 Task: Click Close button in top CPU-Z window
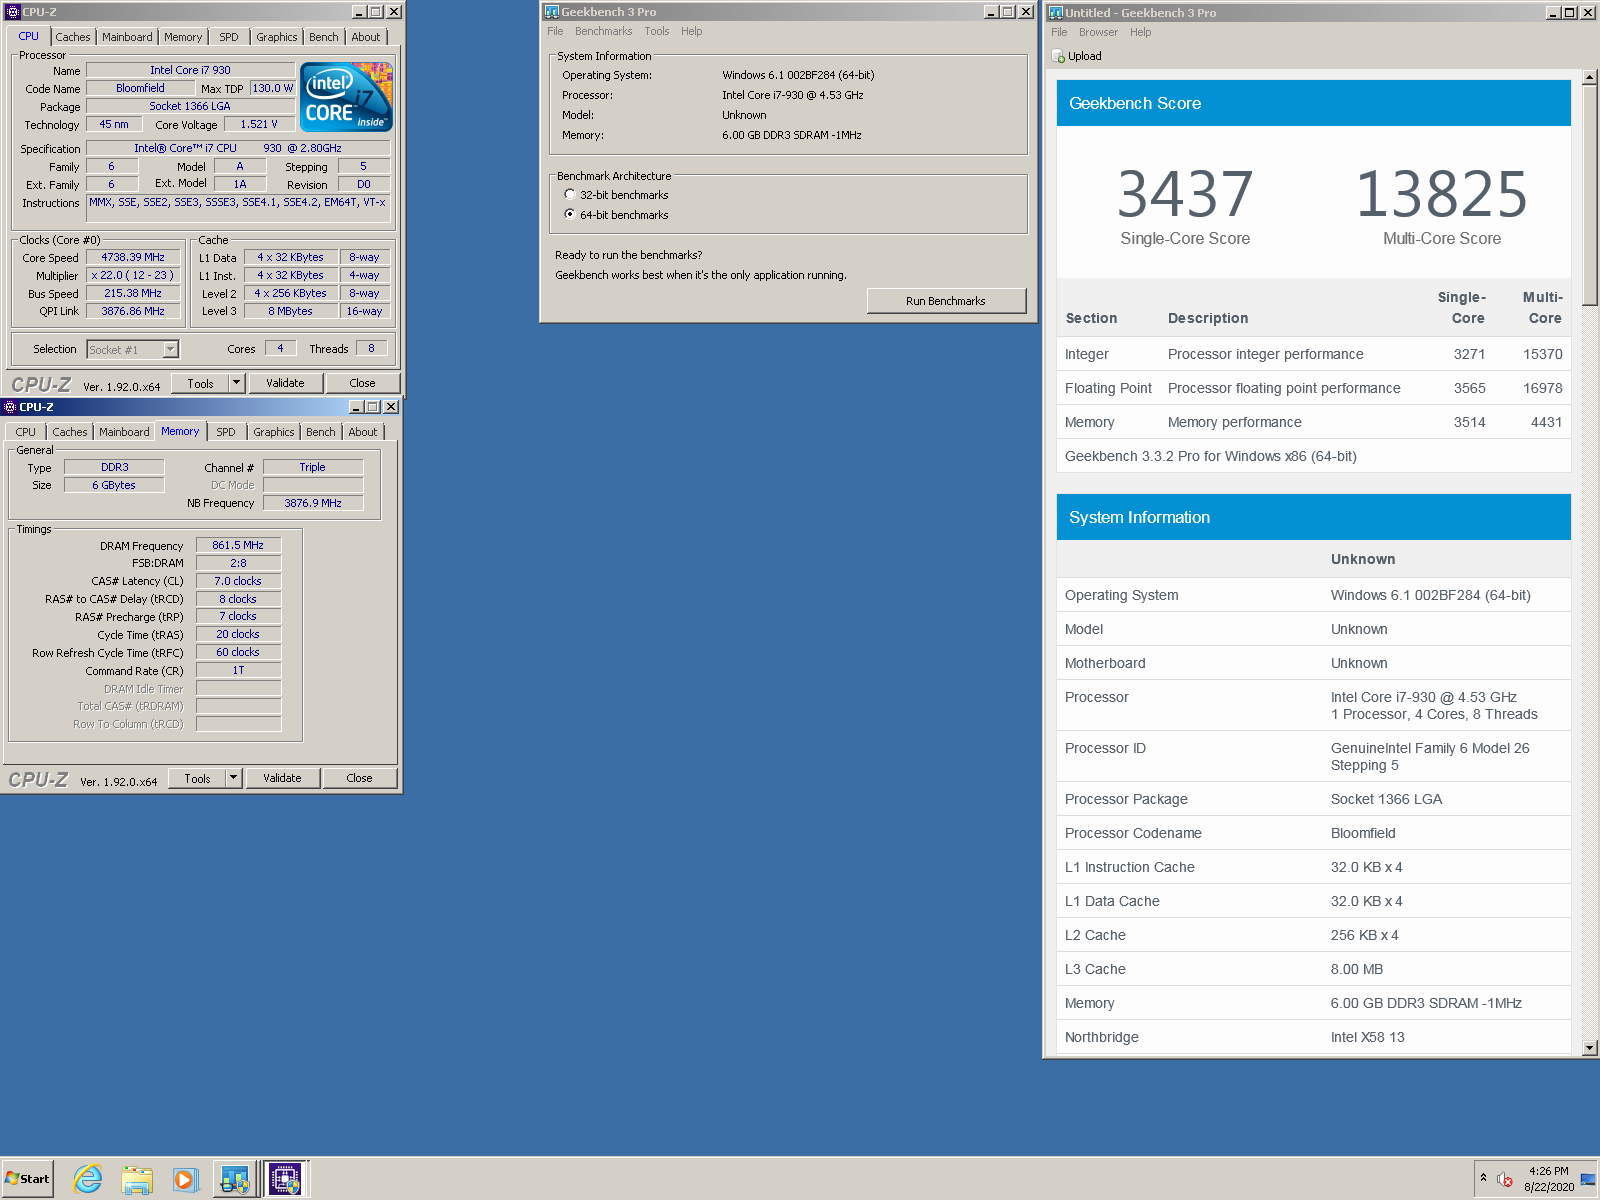[x=363, y=383]
